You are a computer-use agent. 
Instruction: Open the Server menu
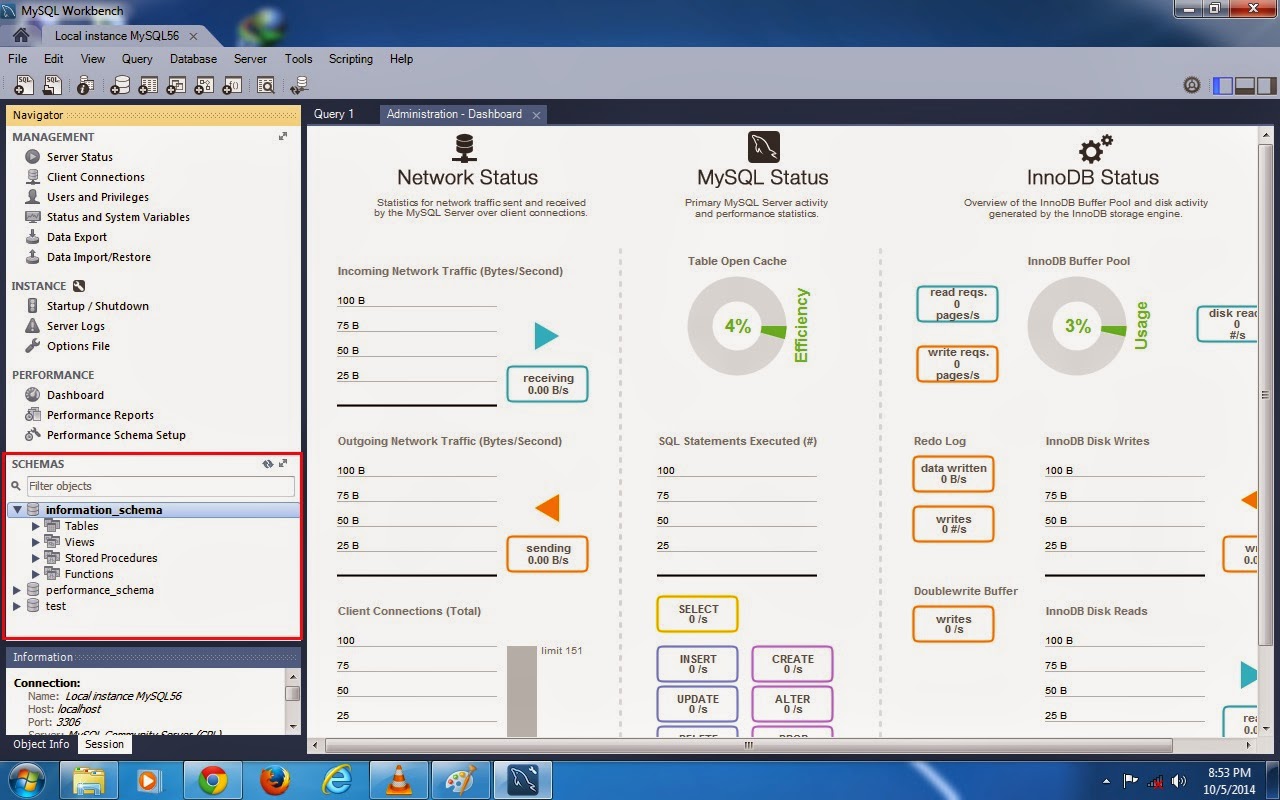tap(250, 59)
